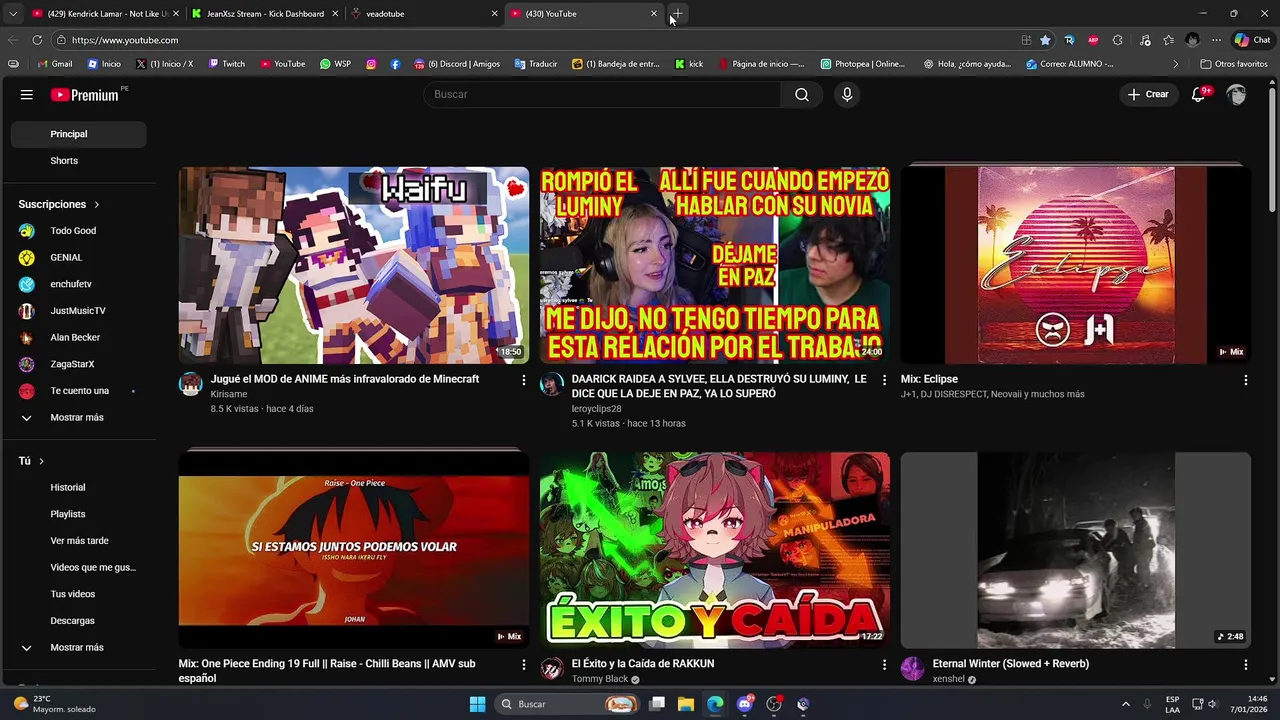The image size is (1280, 720).
Task: Click the browser address bar URL
Action: click(125, 40)
